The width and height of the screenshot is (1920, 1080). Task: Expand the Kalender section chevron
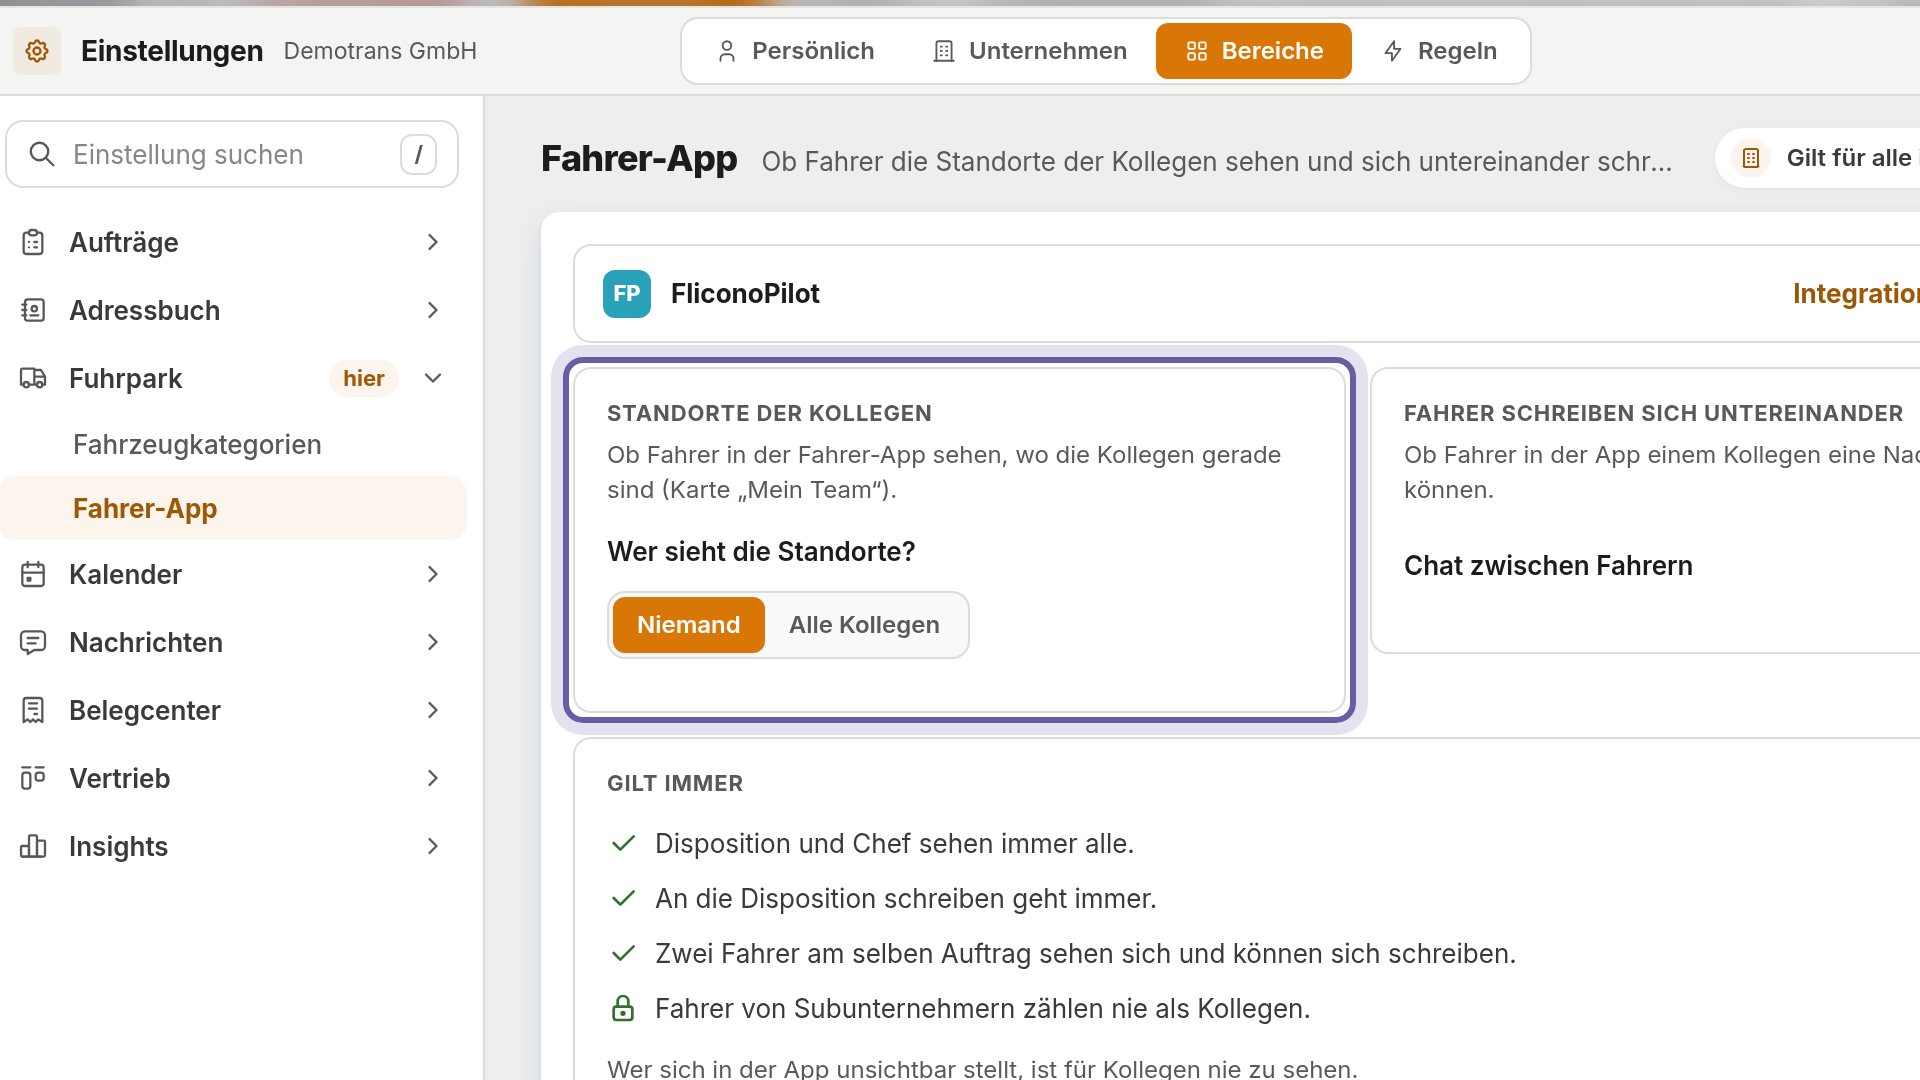433,574
